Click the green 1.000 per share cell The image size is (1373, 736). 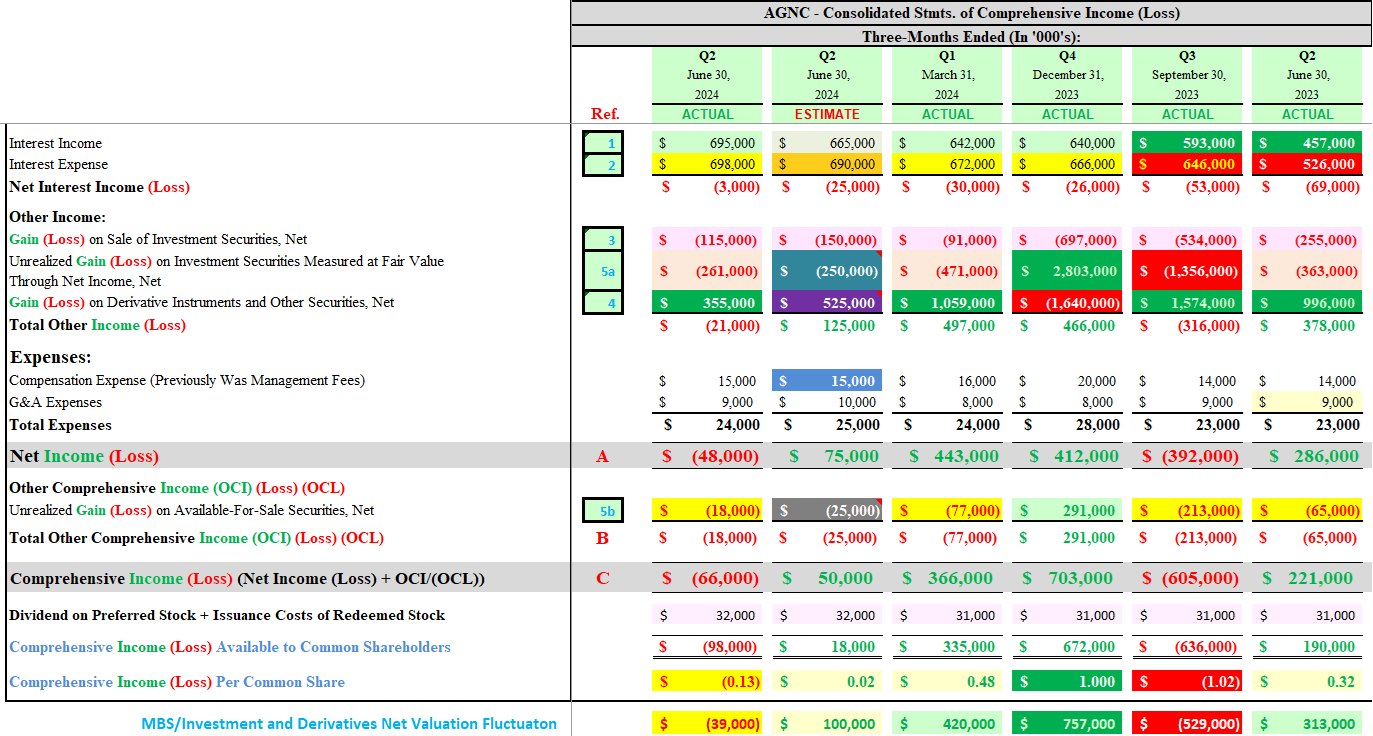(1067, 682)
